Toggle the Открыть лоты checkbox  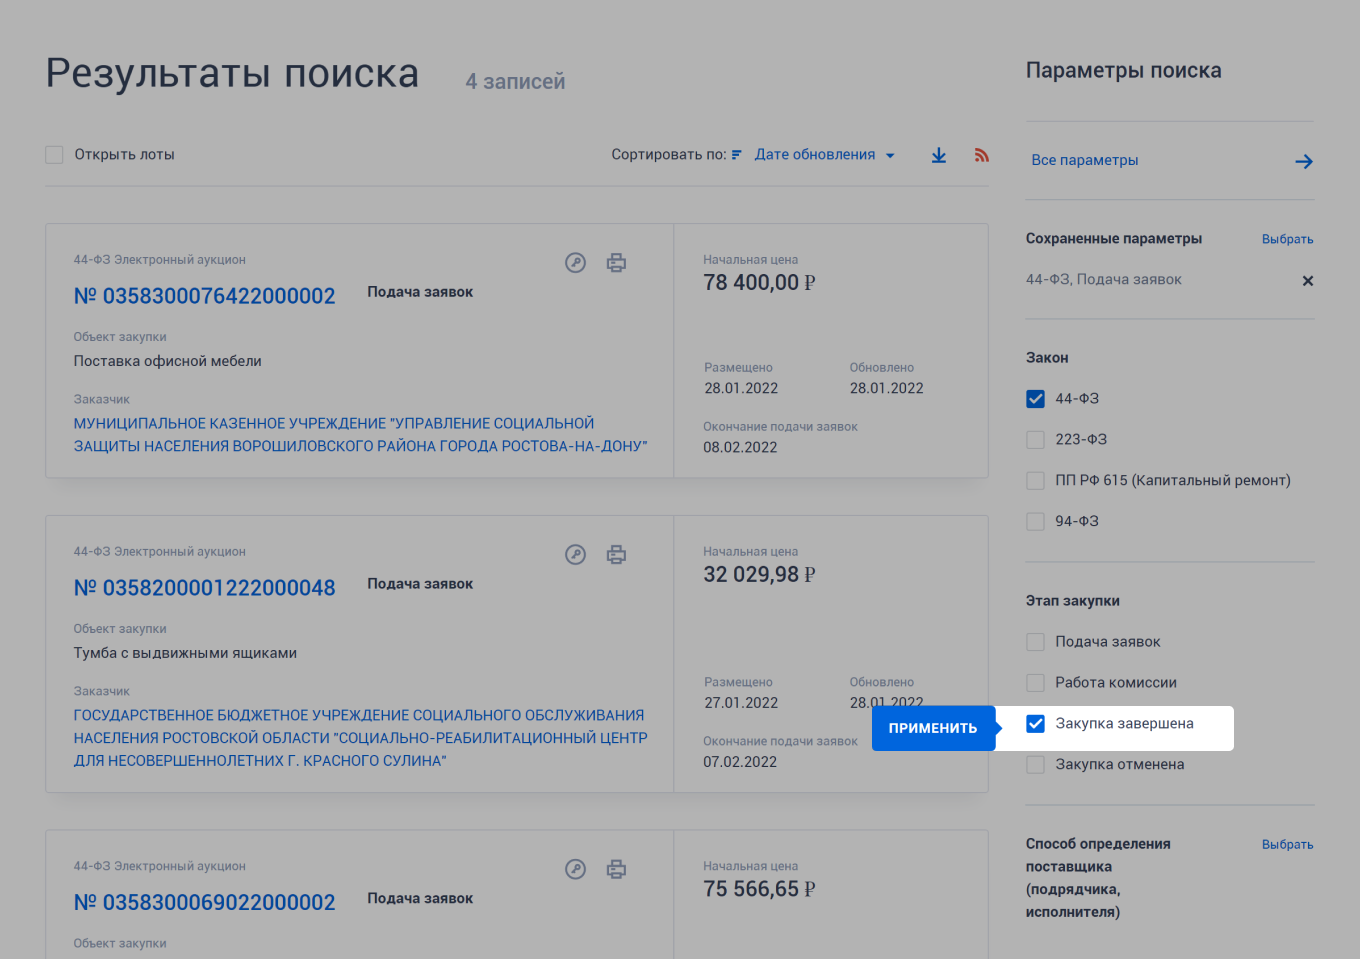click(54, 155)
